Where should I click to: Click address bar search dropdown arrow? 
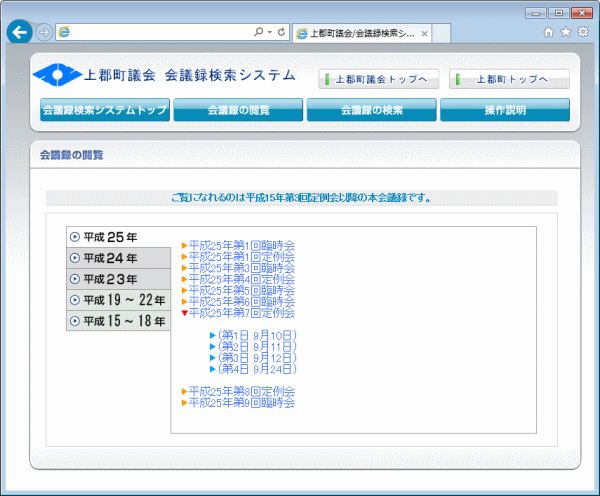pyautogui.click(x=270, y=32)
